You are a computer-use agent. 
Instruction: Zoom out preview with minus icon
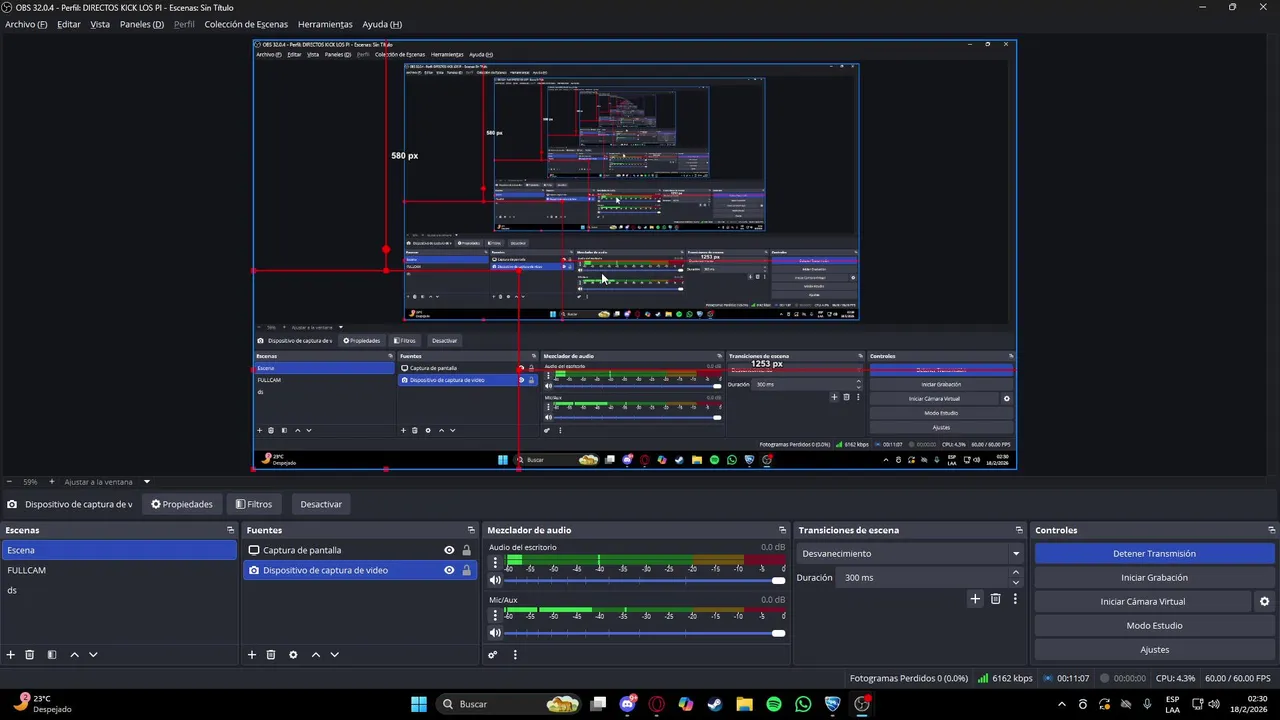pyautogui.click(x=9, y=482)
